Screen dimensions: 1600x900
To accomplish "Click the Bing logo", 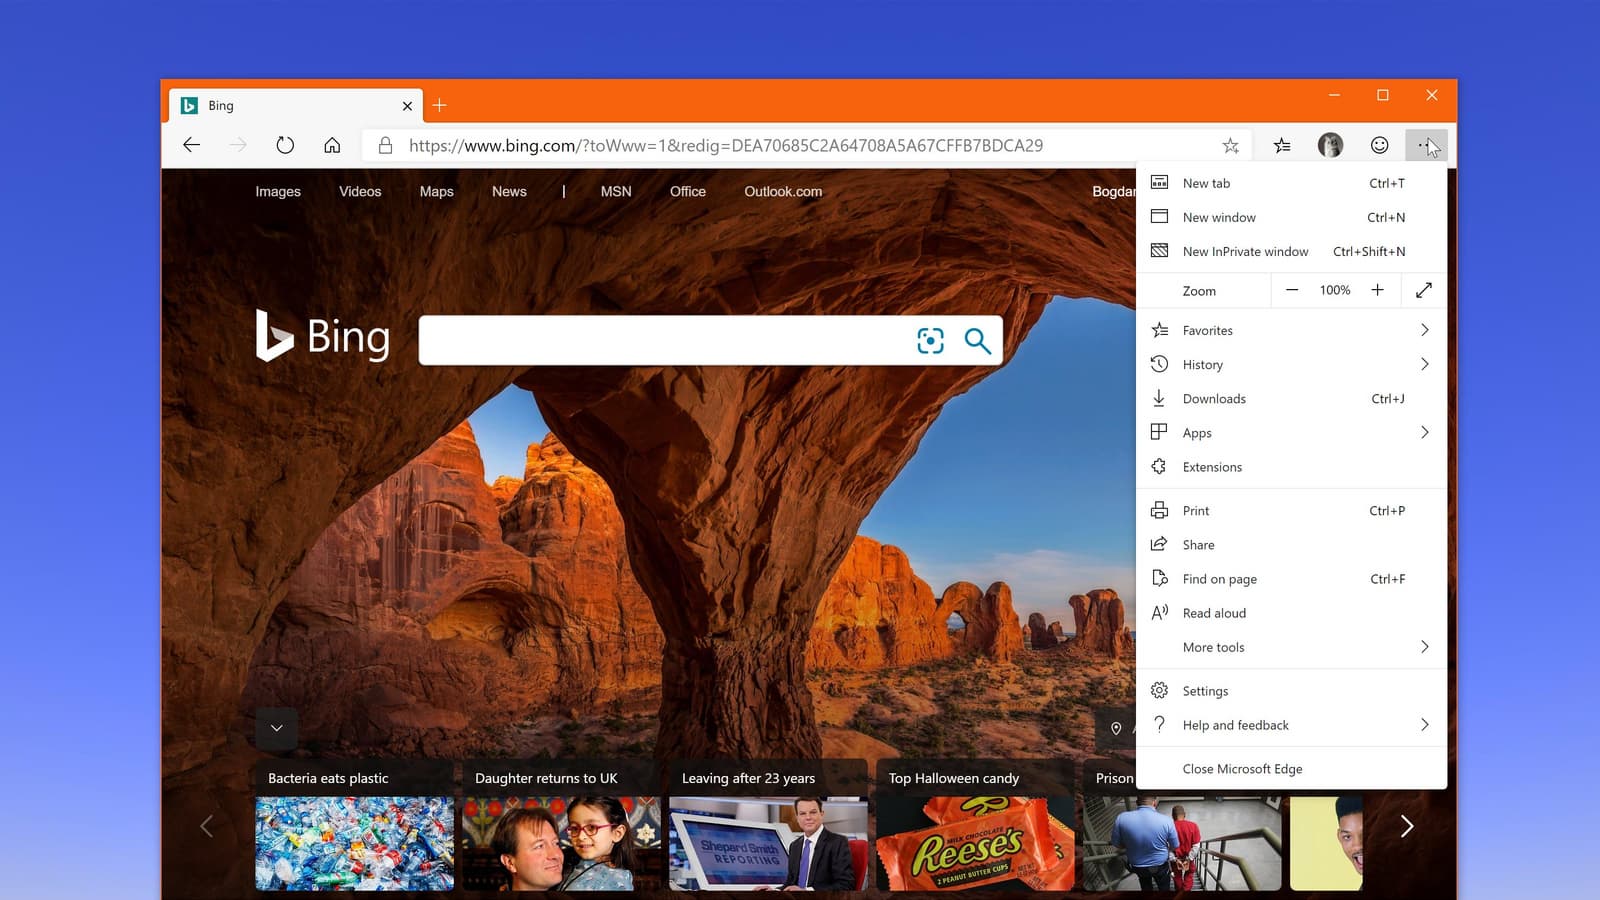I will pyautogui.click(x=322, y=336).
